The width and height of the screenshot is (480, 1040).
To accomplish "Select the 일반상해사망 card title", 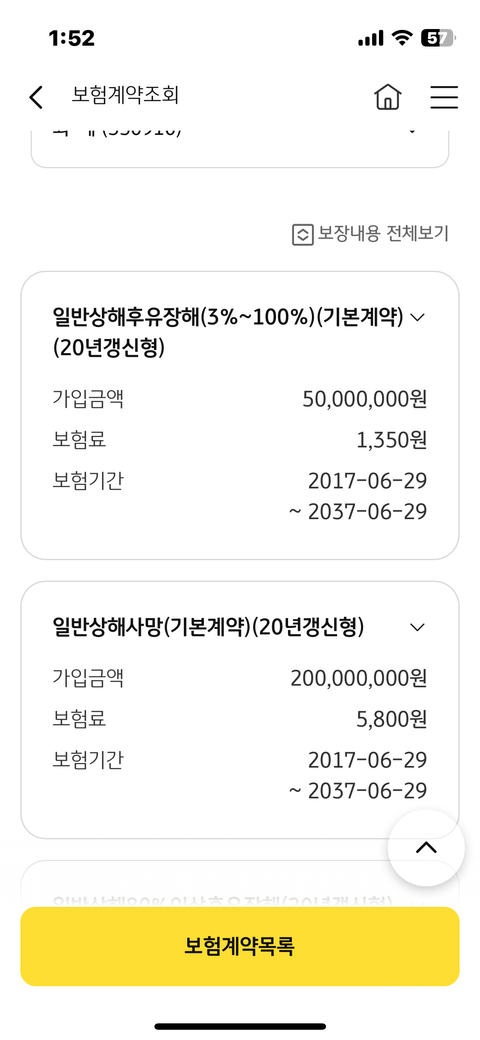I will [208, 627].
